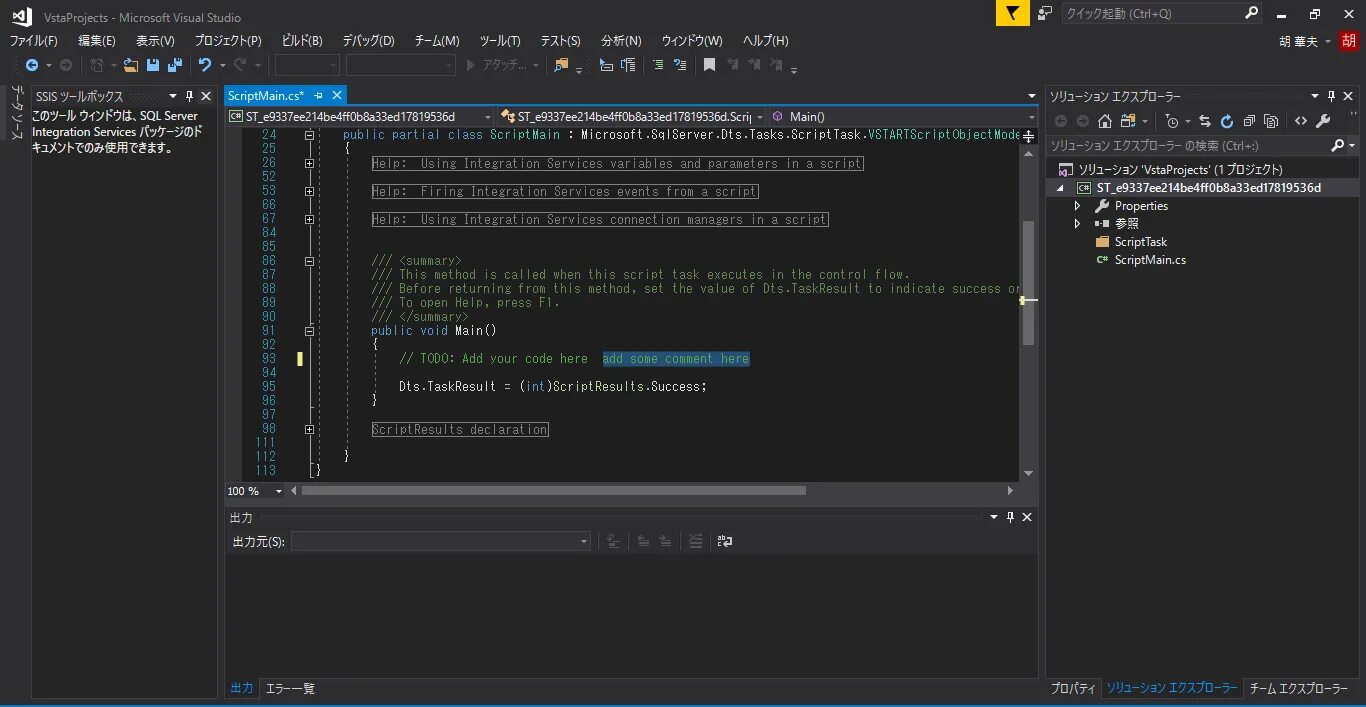Open Properties via the wrench toolbar icon
This screenshot has width=1366, height=707.
tap(1323, 121)
